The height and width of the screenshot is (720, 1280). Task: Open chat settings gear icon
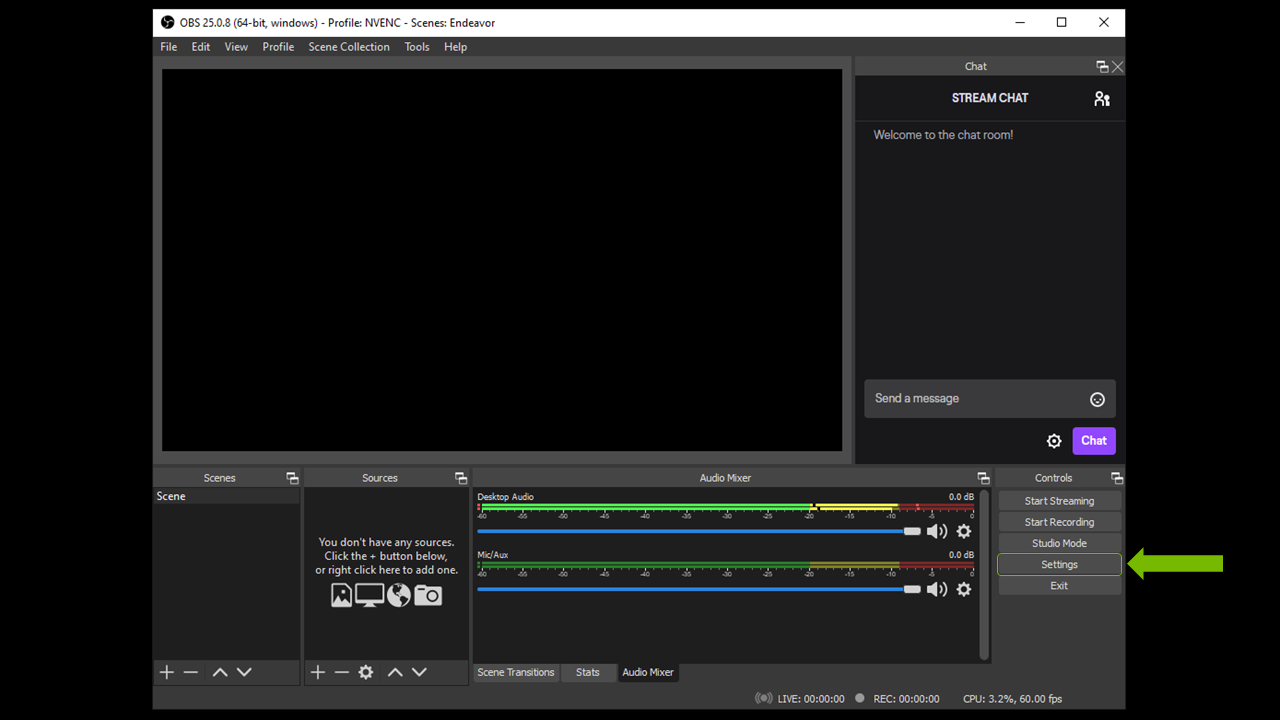click(1054, 441)
